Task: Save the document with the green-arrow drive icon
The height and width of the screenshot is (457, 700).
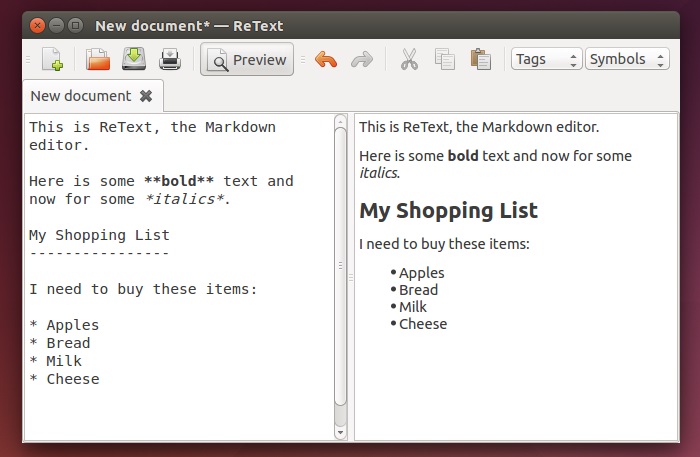Action: tap(134, 59)
